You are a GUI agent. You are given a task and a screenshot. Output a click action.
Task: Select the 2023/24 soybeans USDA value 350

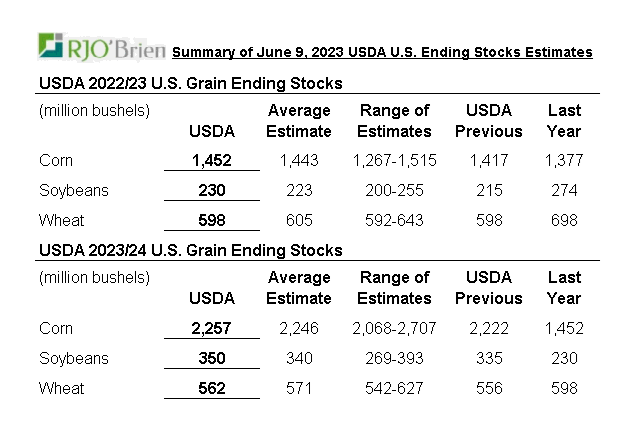(x=212, y=358)
